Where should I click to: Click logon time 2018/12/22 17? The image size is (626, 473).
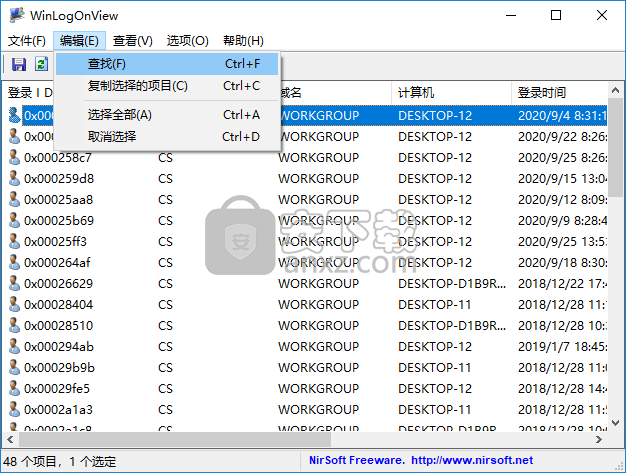[x=562, y=283]
